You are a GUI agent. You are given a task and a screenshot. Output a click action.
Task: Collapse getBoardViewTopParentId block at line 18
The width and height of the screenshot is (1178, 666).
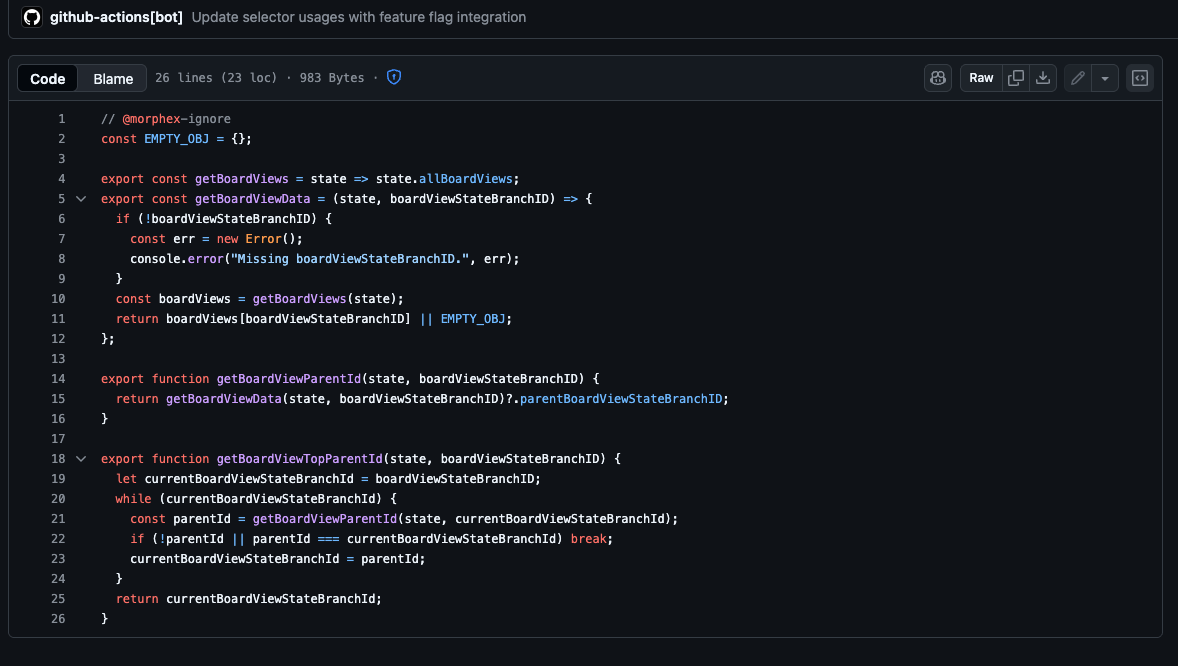coord(81,459)
